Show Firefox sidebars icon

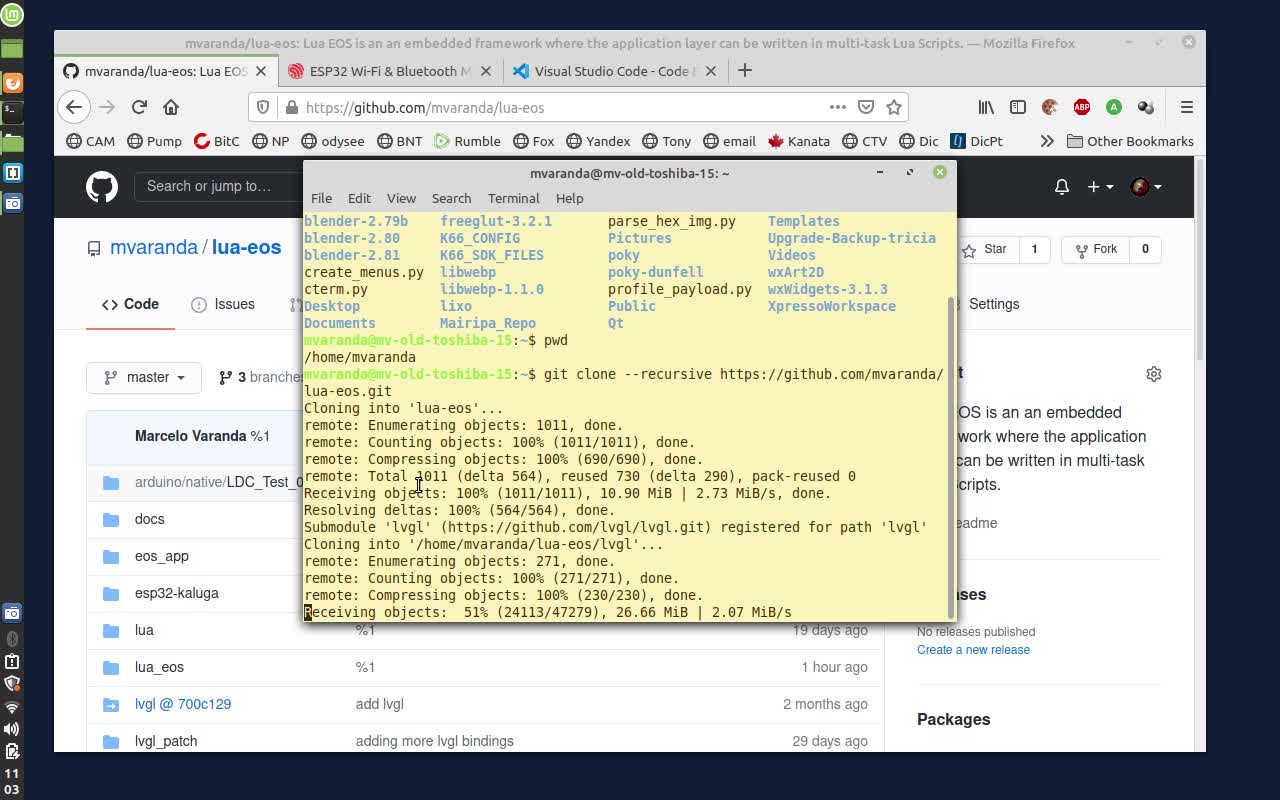[x=1018, y=107]
